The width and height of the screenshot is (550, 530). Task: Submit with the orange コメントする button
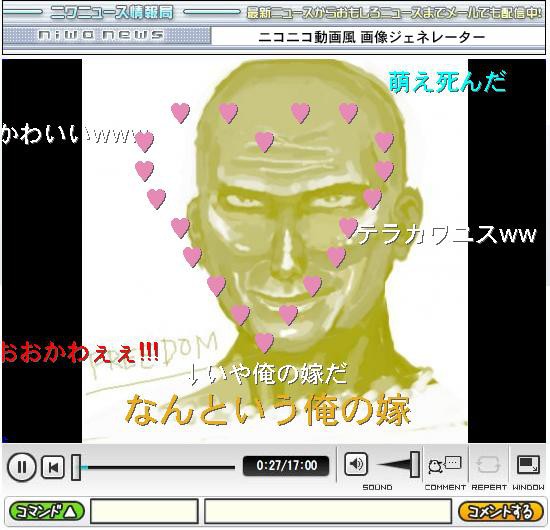[501, 512]
